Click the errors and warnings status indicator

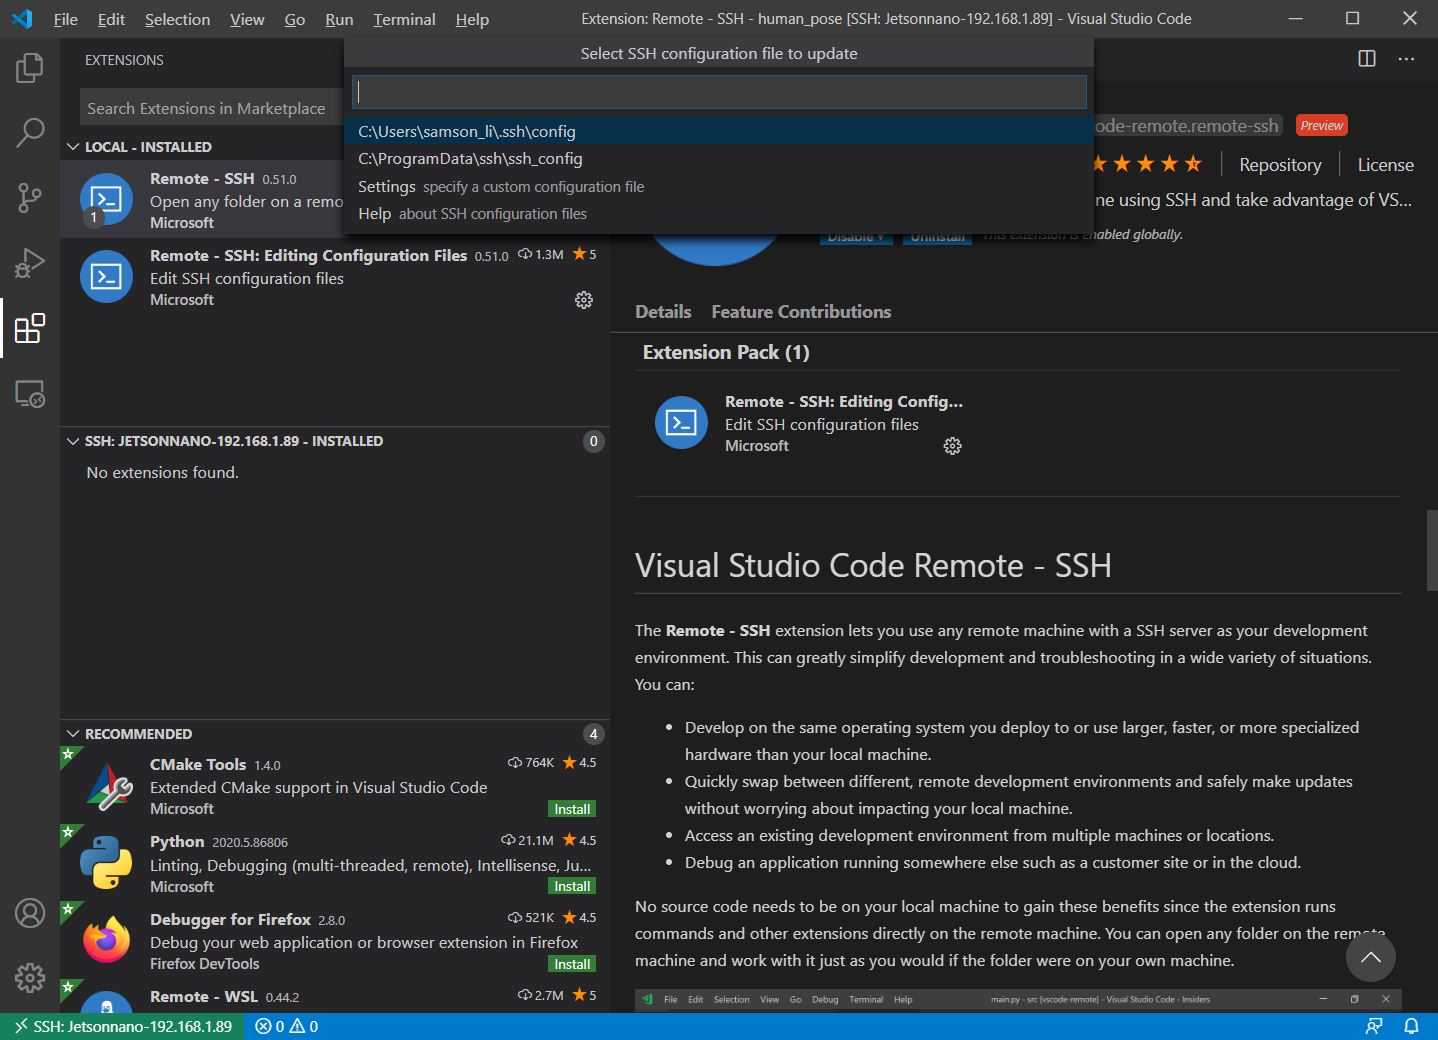[x=286, y=1026]
